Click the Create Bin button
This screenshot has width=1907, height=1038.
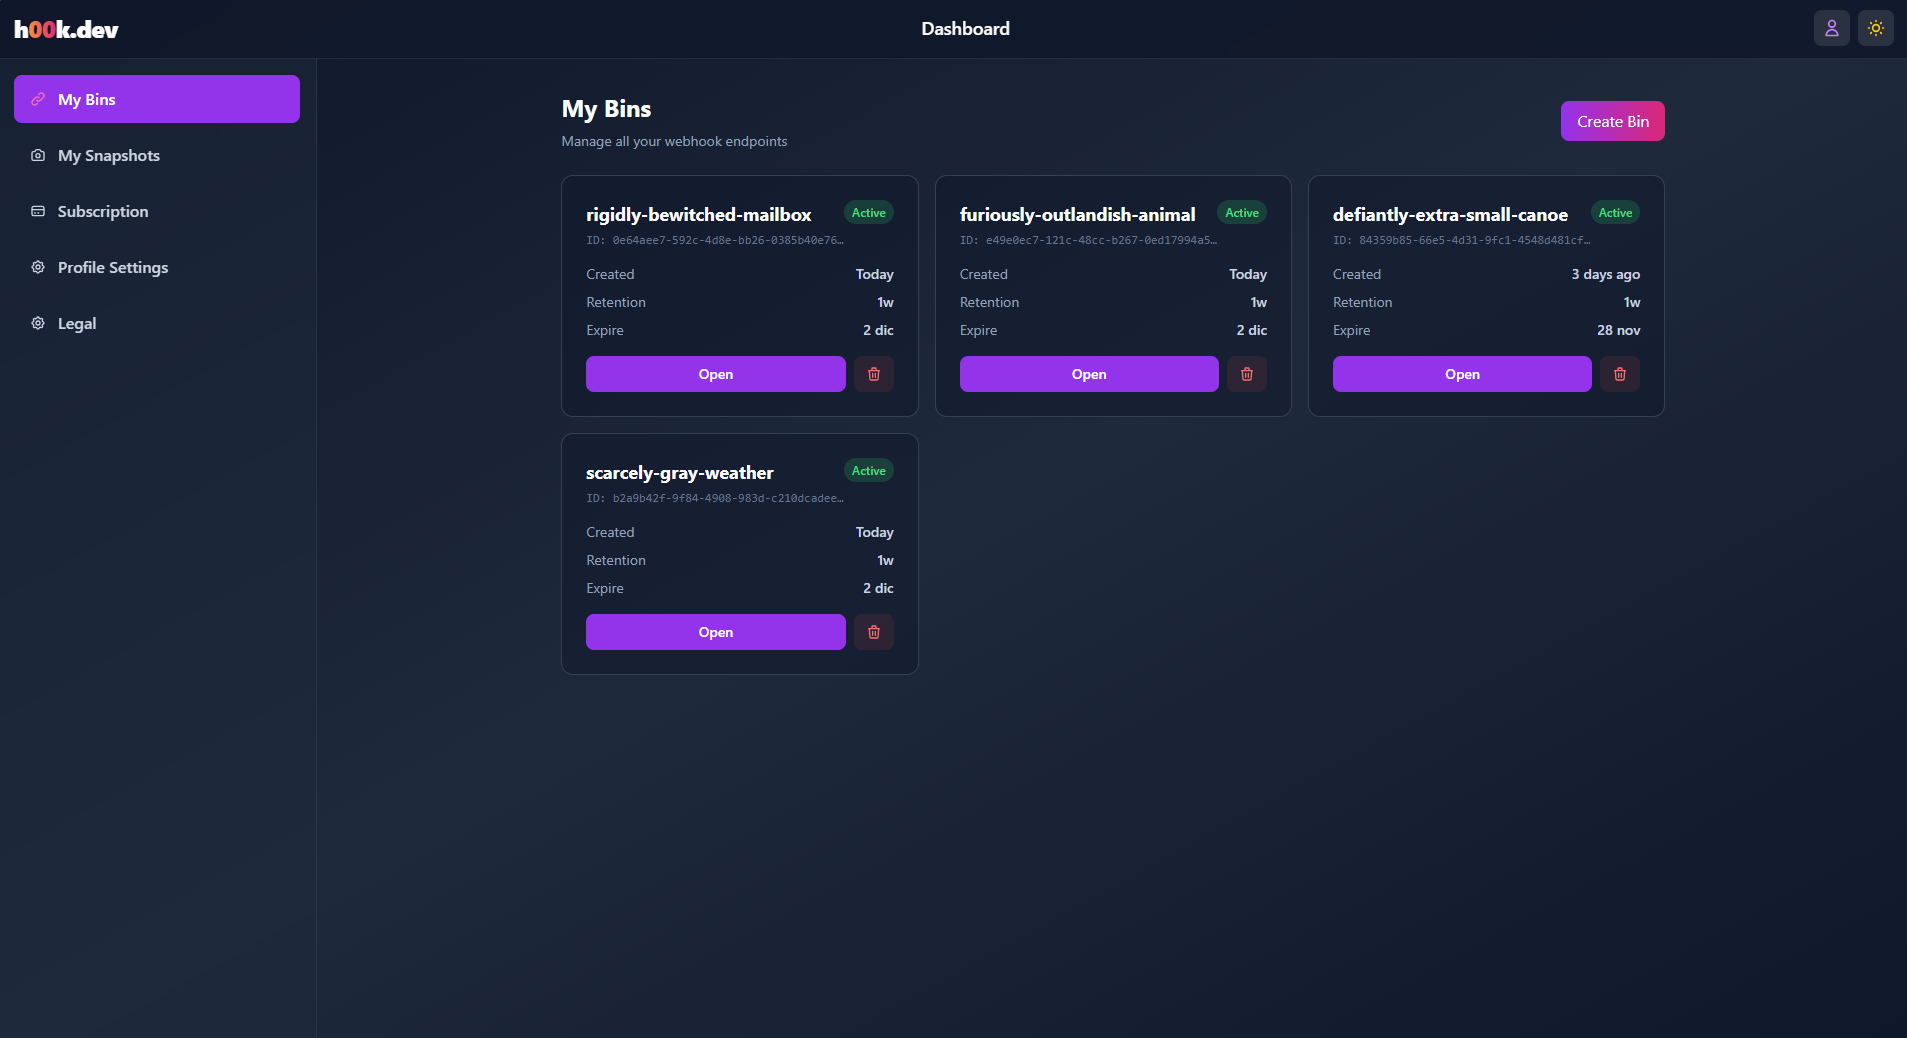[1611, 121]
